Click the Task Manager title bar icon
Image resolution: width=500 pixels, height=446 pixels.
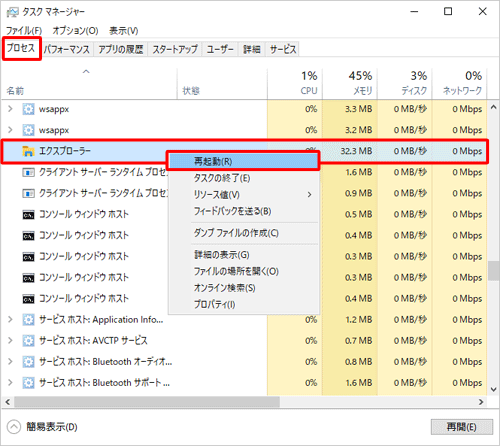(13, 12)
